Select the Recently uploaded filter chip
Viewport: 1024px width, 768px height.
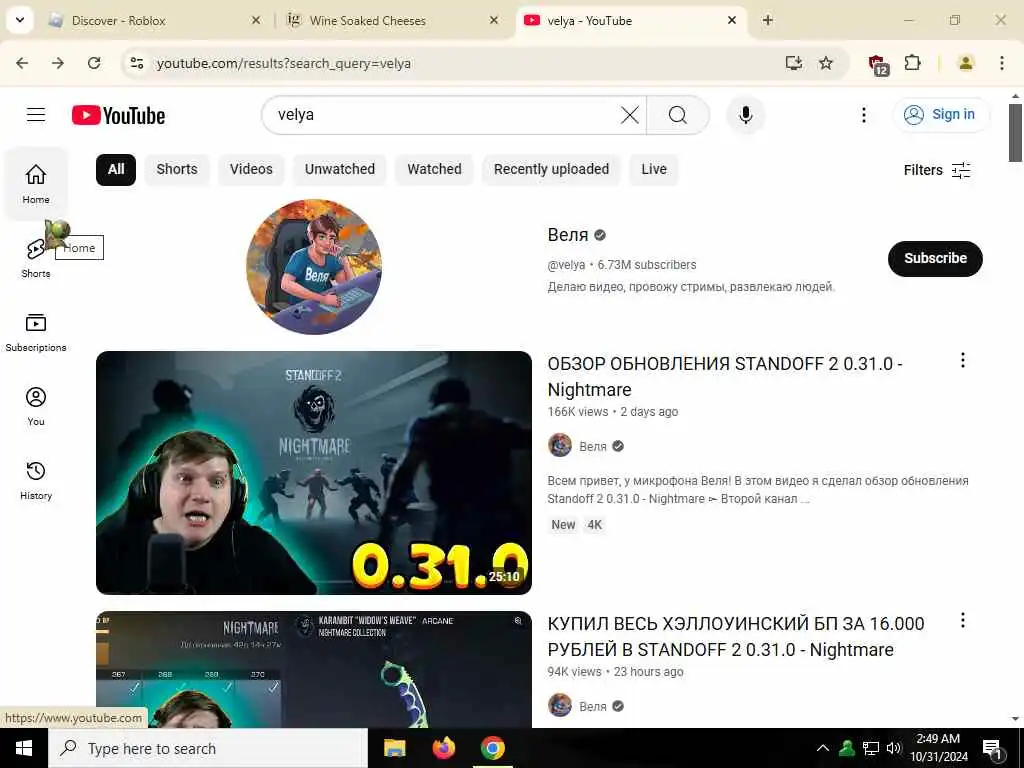[551, 170]
